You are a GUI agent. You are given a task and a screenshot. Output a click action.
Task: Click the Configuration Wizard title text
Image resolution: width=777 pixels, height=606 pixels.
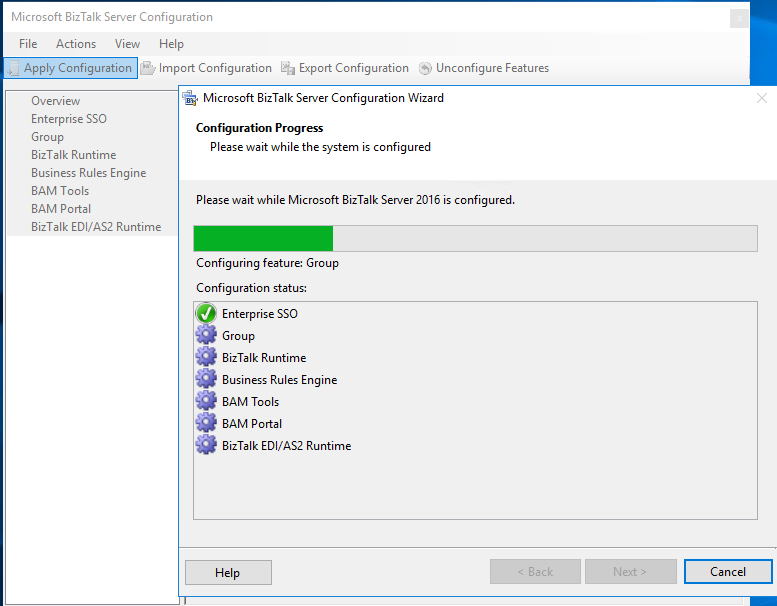point(323,98)
